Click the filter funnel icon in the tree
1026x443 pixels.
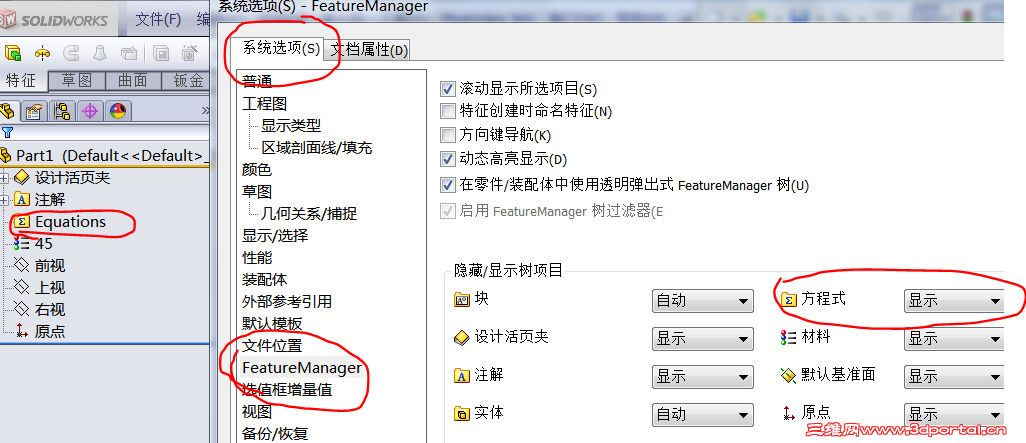(x=8, y=133)
